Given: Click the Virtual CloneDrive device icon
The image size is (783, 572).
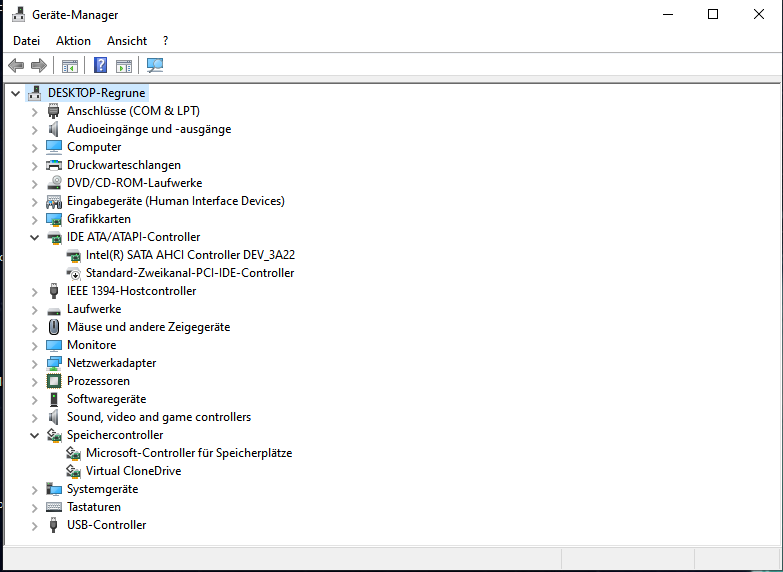Looking at the screenshot, I should coord(73,471).
